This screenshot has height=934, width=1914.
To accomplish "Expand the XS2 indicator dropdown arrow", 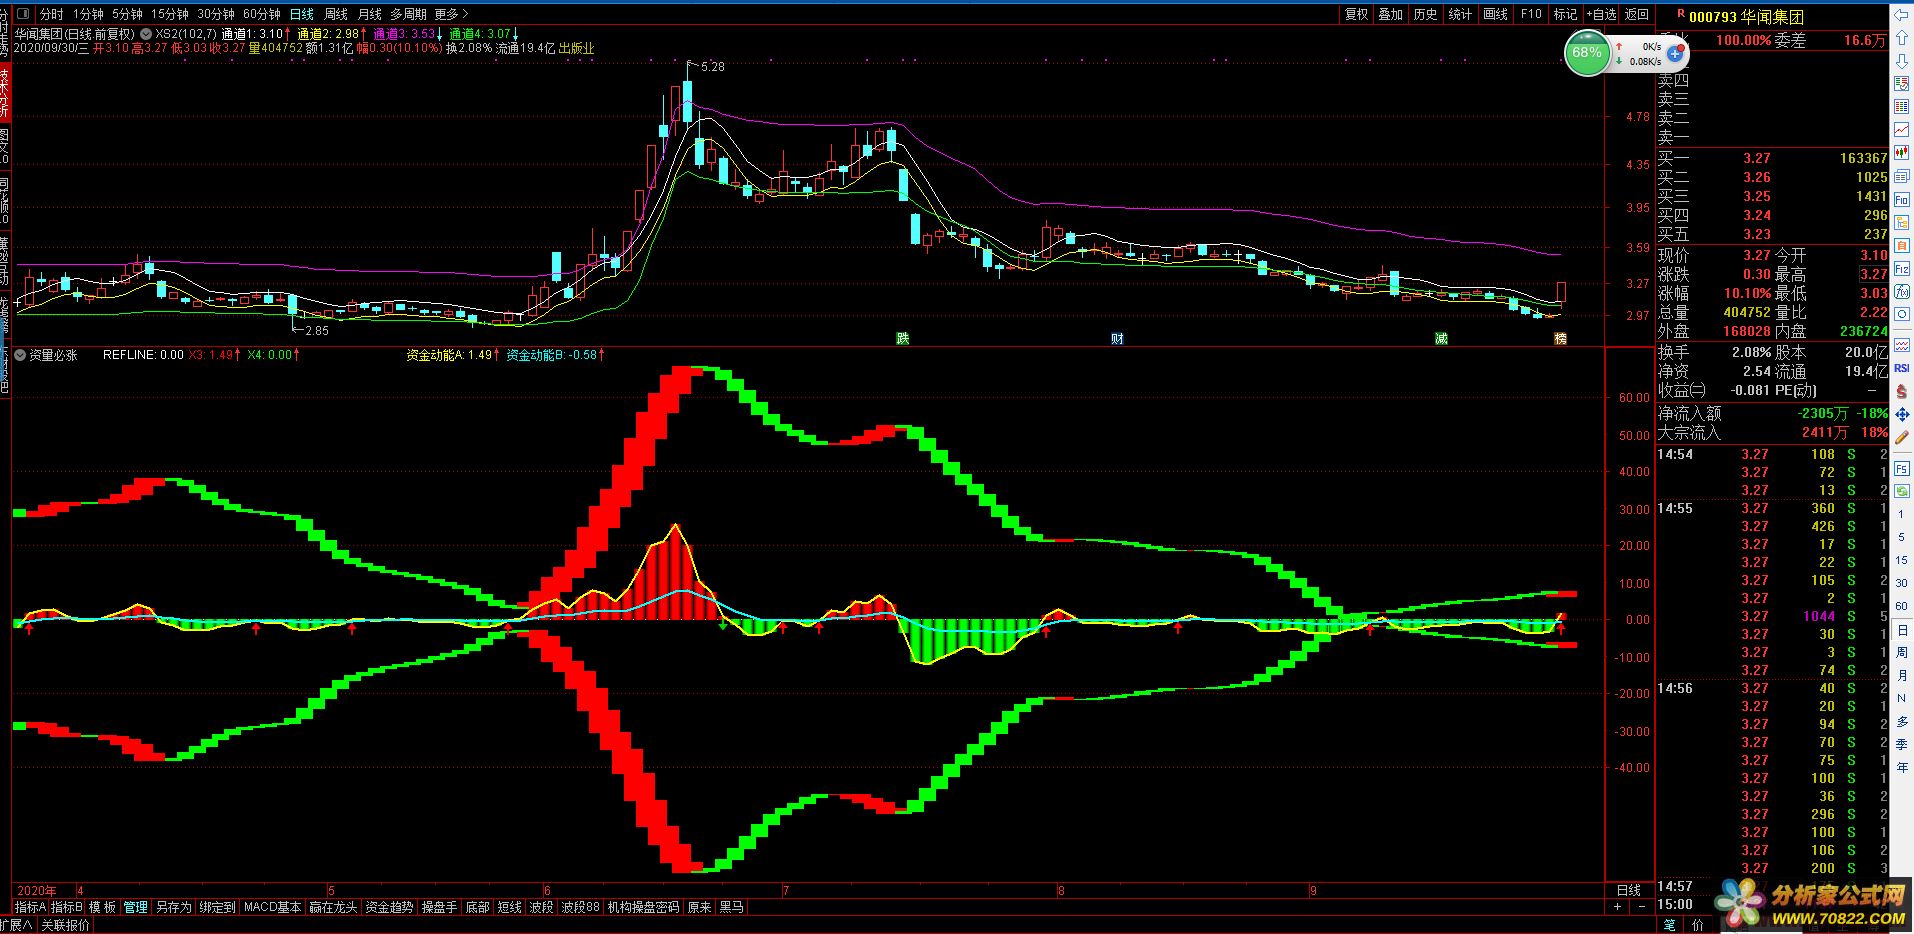I will click(x=146, y=34).
